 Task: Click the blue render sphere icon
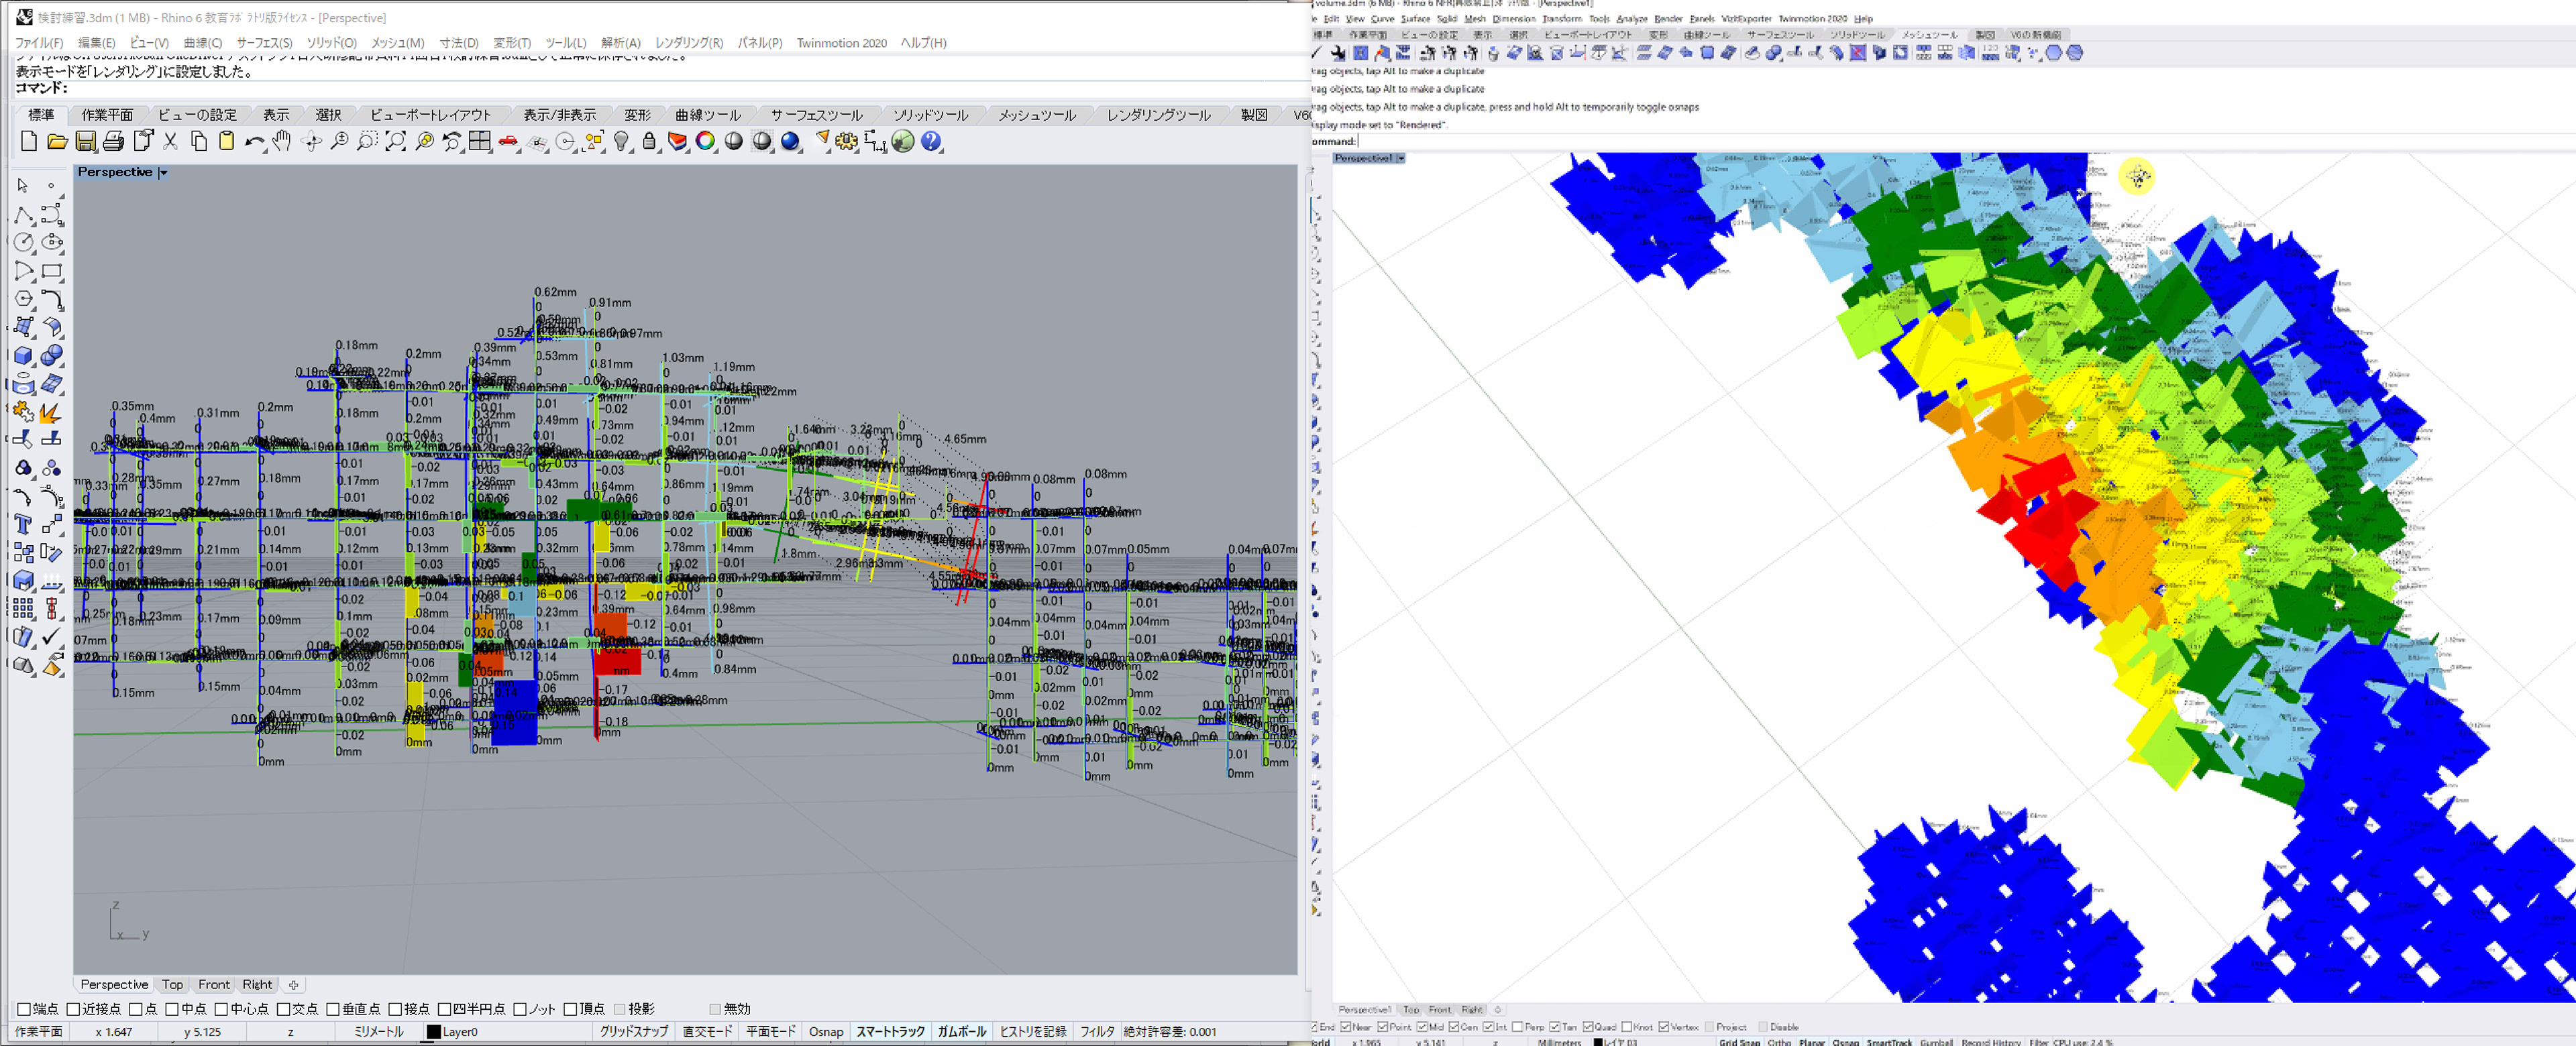pyautogui.click(x=791, y=142)
